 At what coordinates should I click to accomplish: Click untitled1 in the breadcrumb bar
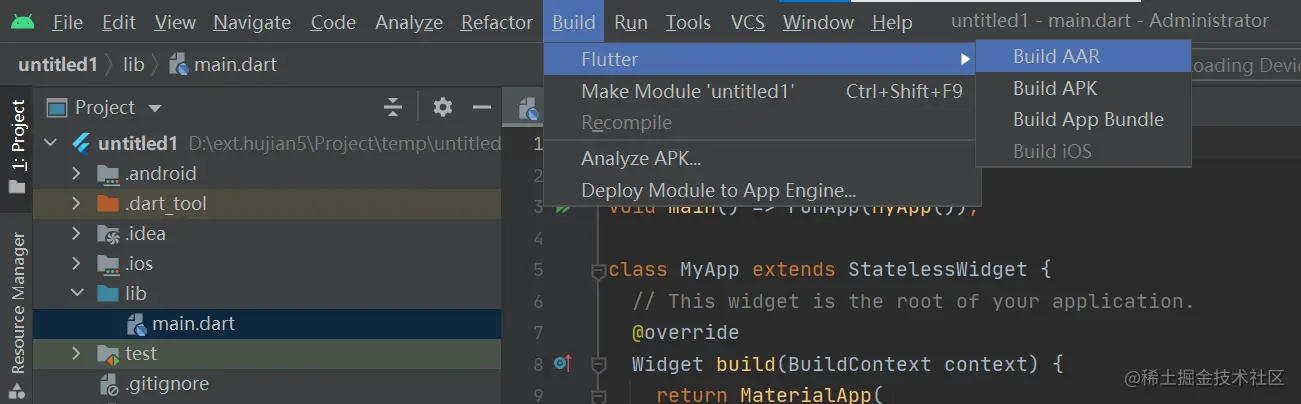(x=58, y=65)
